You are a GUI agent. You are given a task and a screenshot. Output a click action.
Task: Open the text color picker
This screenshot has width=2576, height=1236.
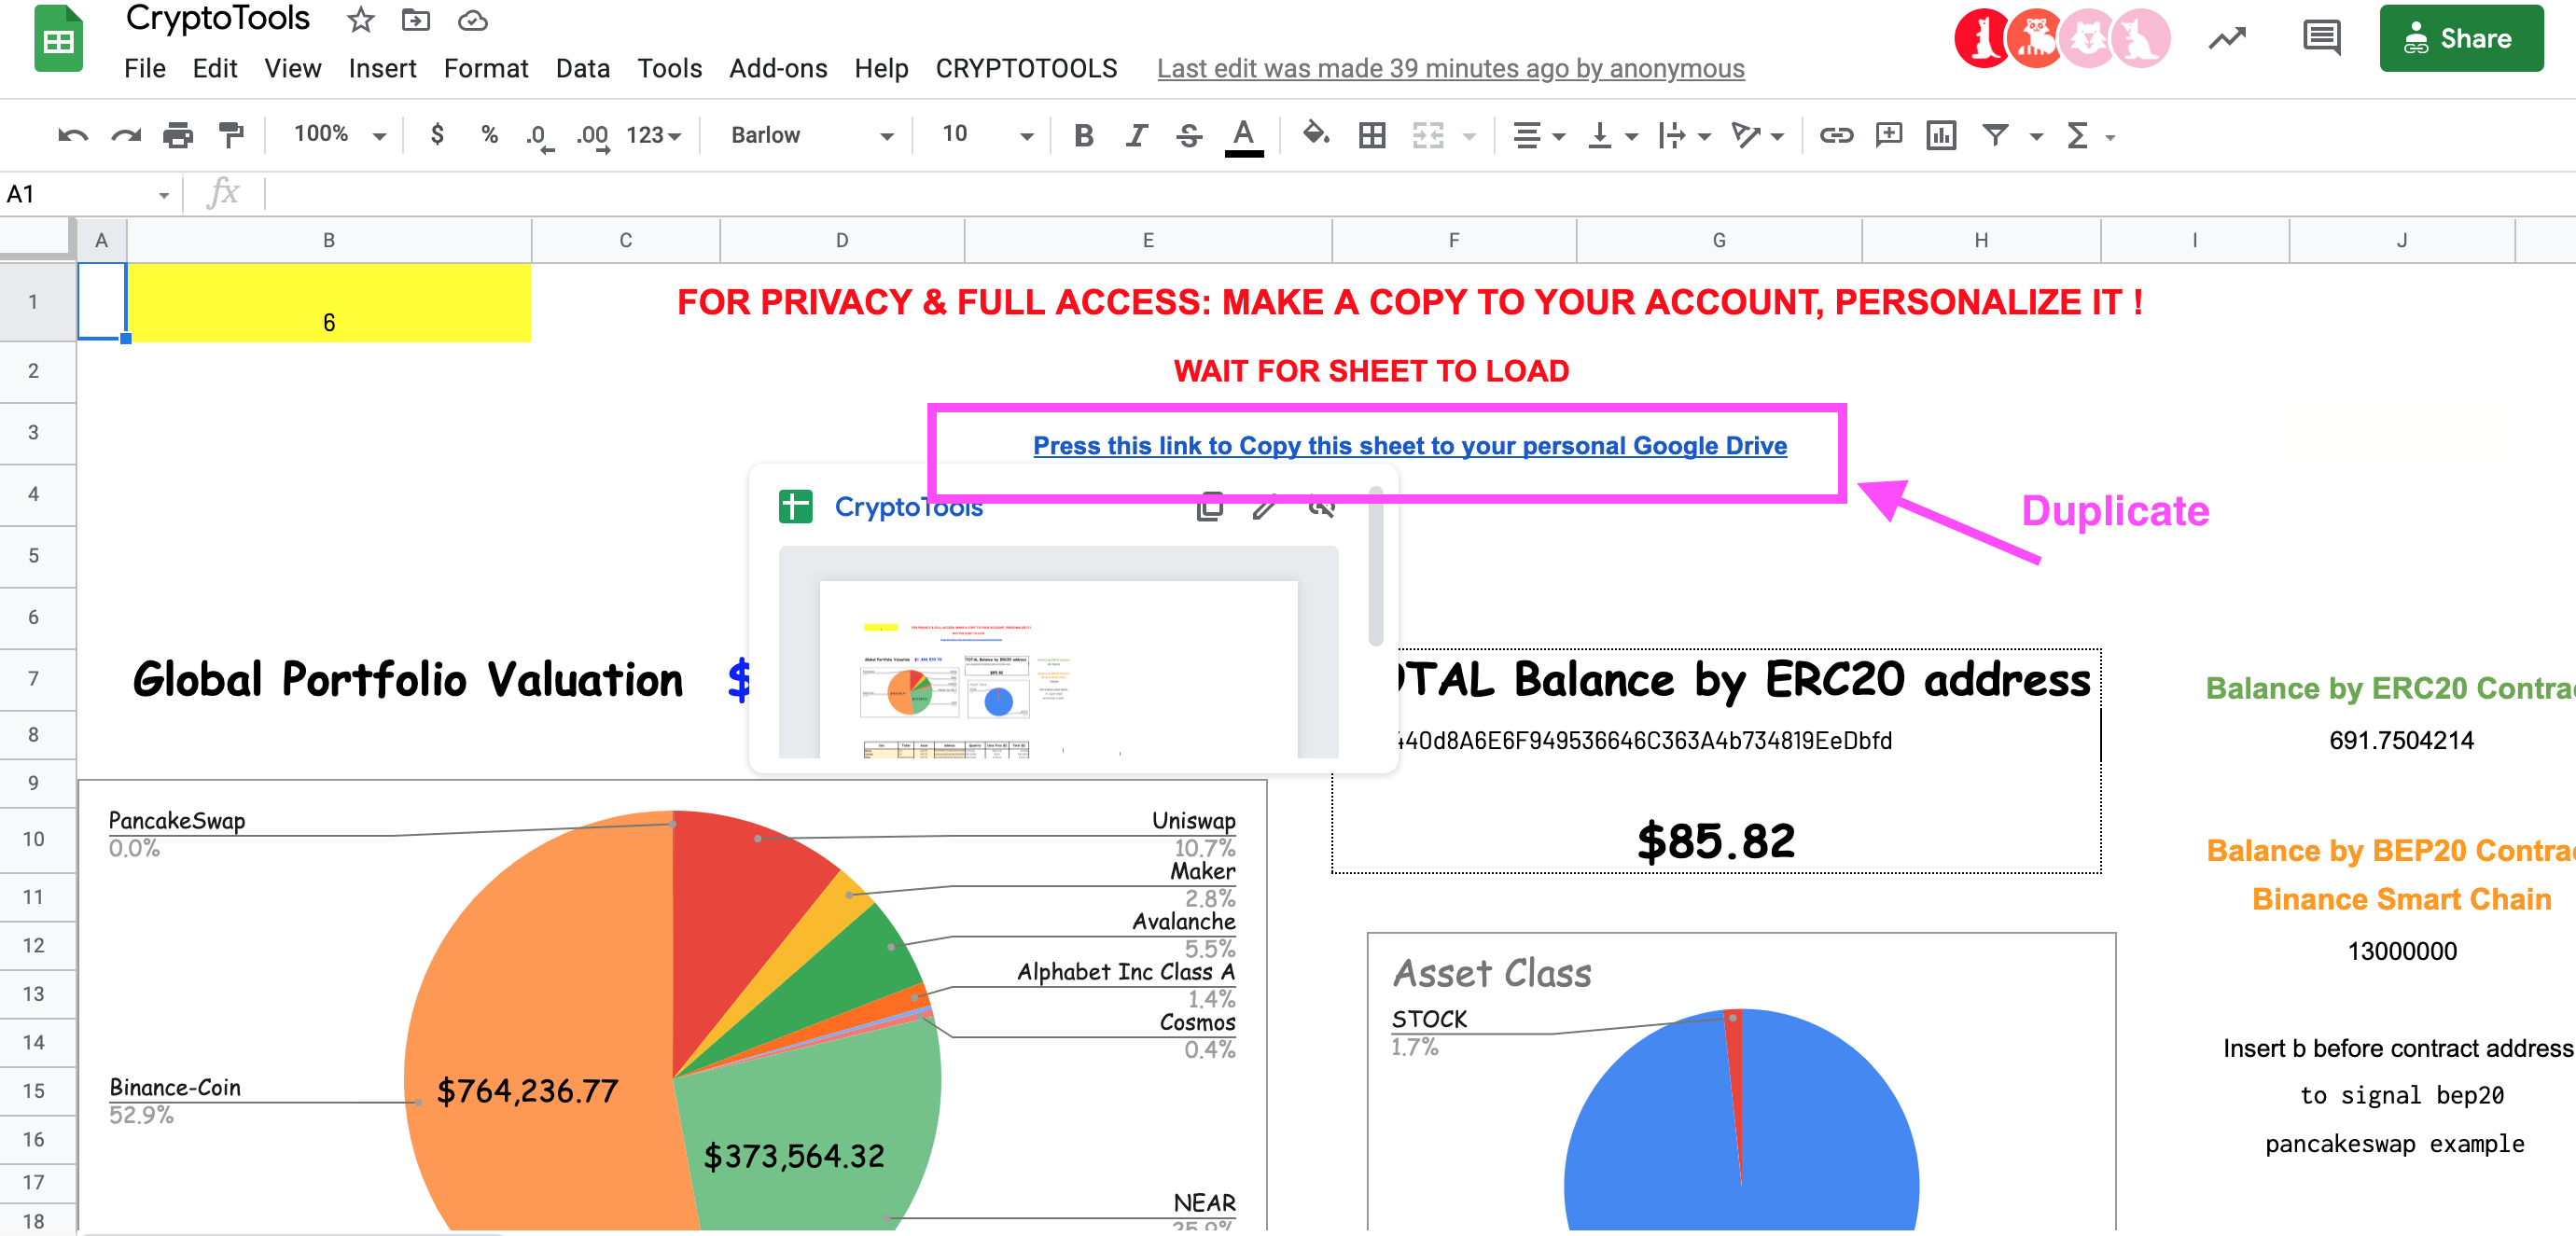point(1243,137)
